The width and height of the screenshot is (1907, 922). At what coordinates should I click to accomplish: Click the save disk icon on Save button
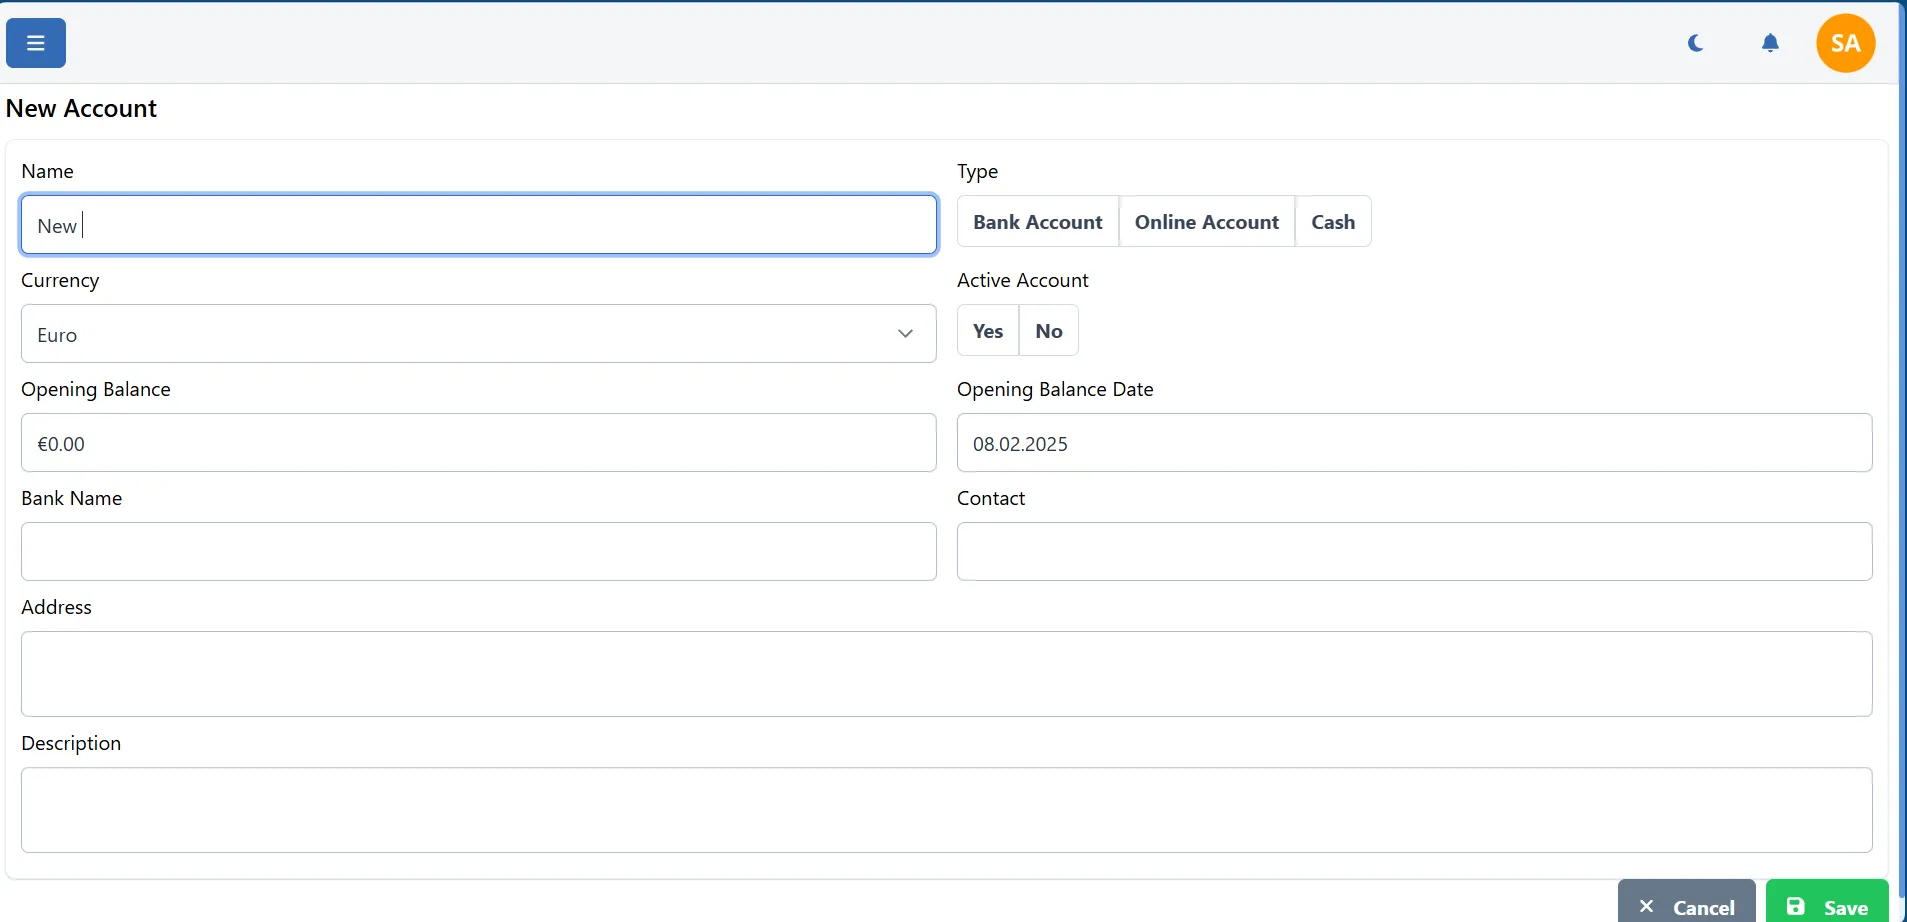[x=1793, y=905]
